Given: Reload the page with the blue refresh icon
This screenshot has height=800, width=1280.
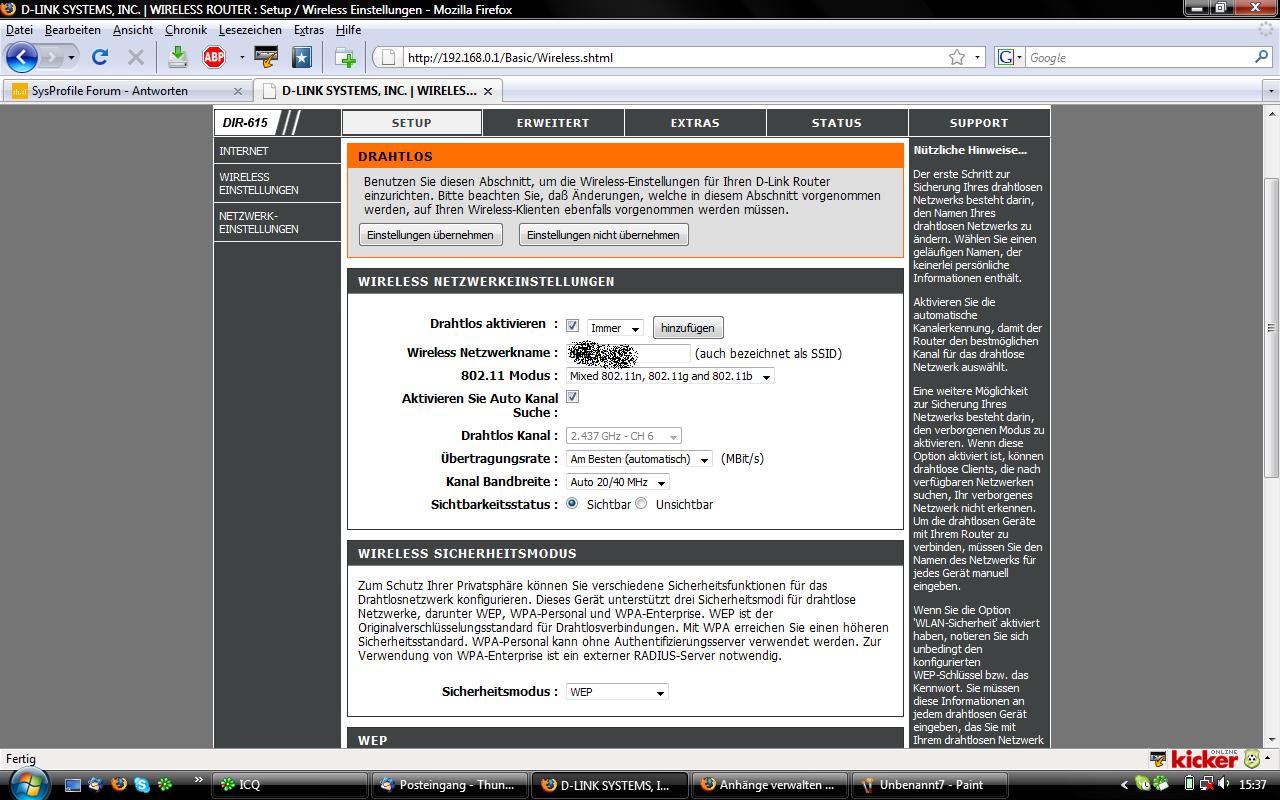Looking at the screenshot, I should coord(100,57).
